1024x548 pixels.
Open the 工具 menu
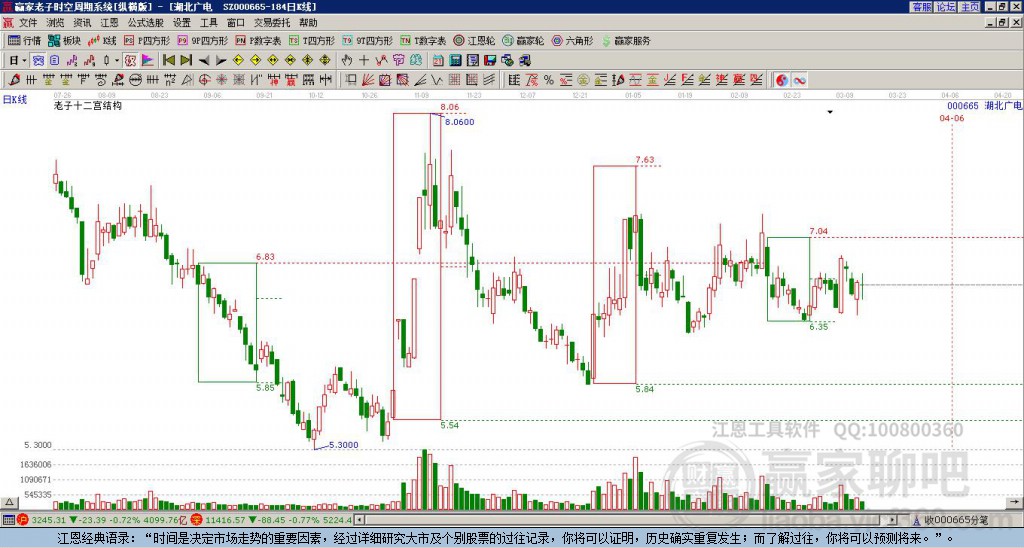[x=208, y=23]
